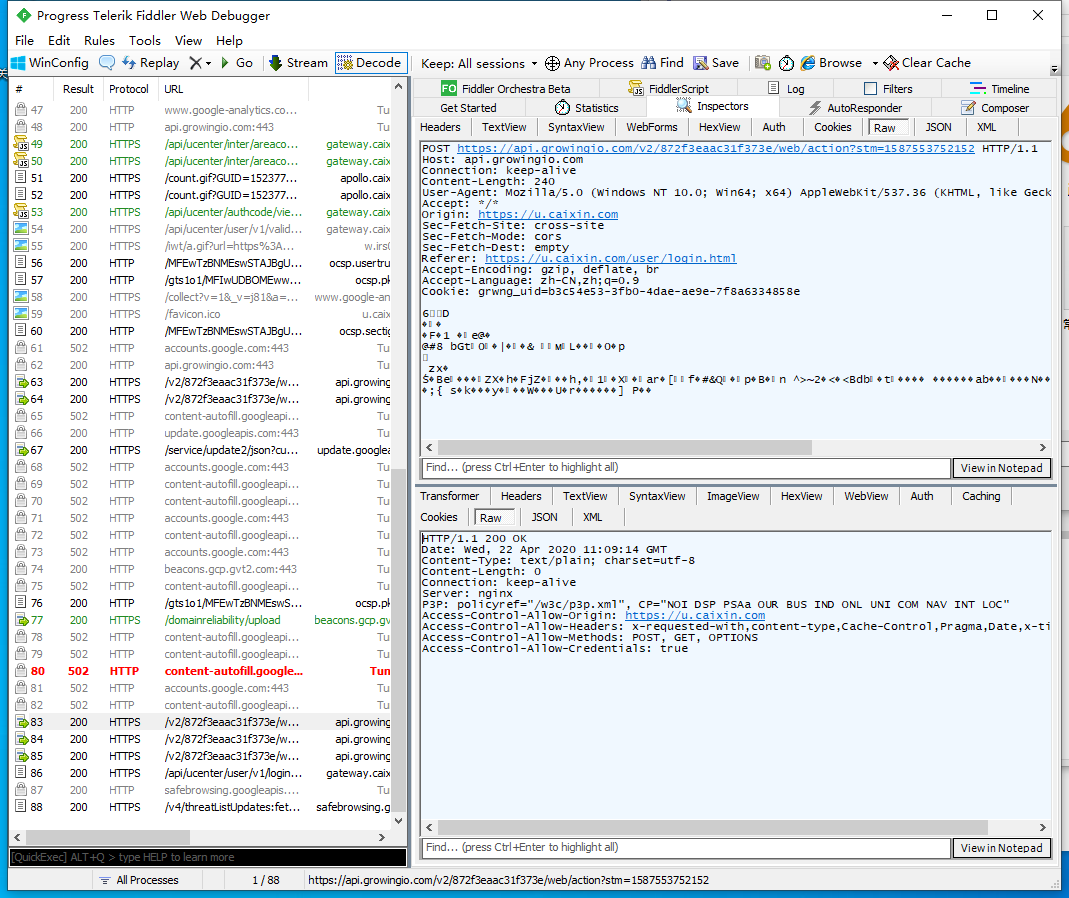Click request pane View in Notepad button

tap(1002, 468)
